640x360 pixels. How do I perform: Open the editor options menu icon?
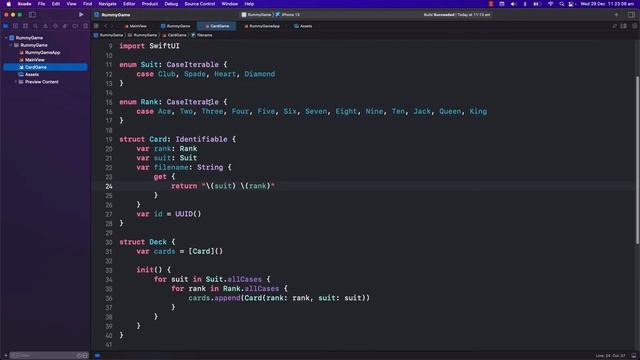point(615,26)
